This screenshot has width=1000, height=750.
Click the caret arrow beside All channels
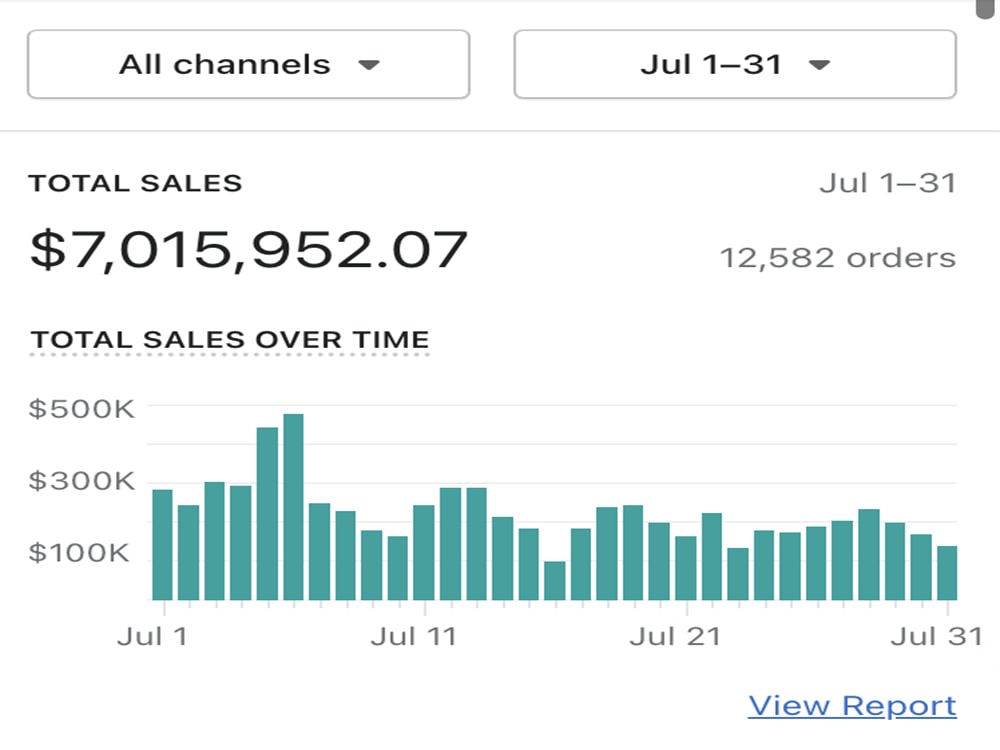click(369, 64)
